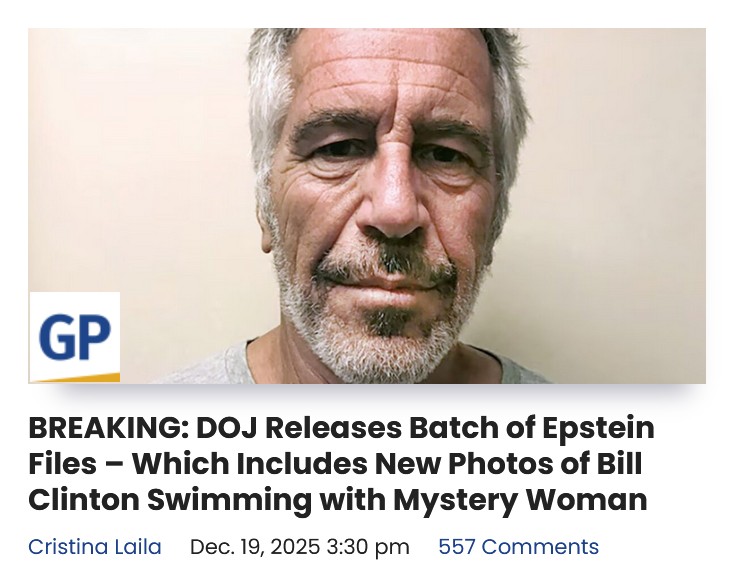The width and height of the screenshot is (732, 574).
Task: Visit author Cristina Laila's page
Action: pyautogui.click(x=95, y=546)
